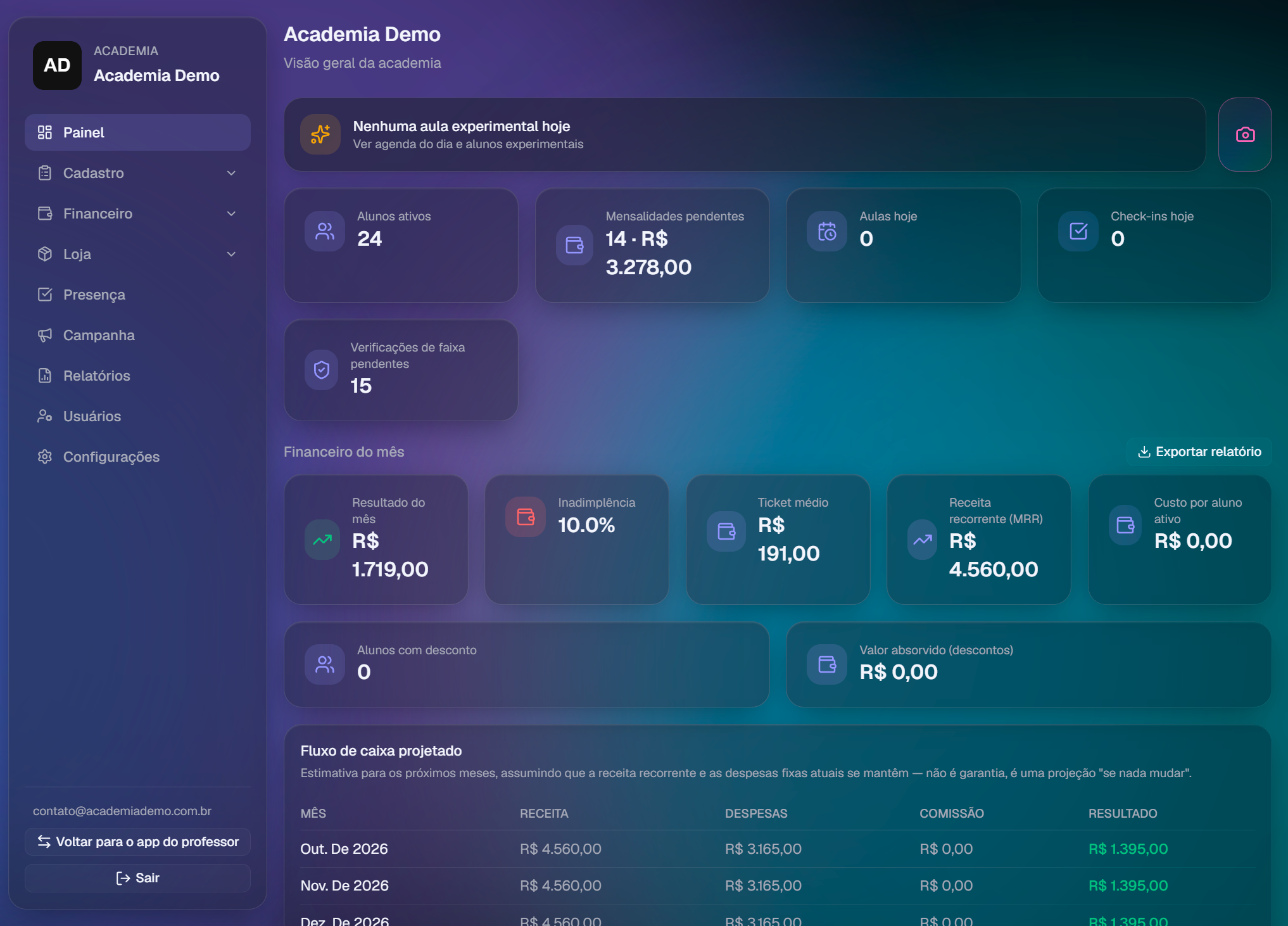The image size is (1288, 926).
Task: Click the Sair logout button
Action: 138,878
